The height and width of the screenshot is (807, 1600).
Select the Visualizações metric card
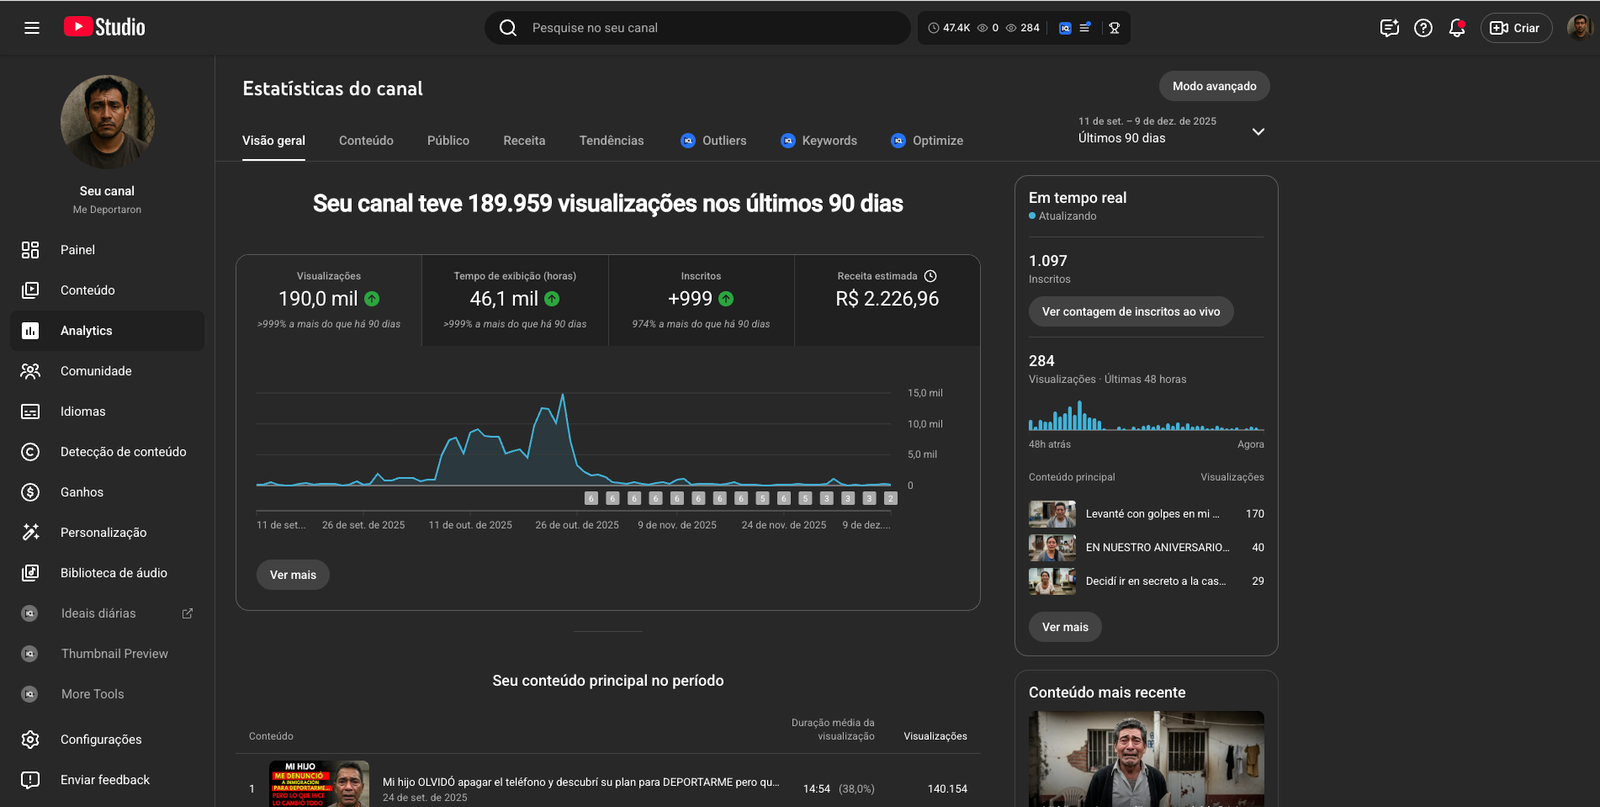tap(329, 300)
